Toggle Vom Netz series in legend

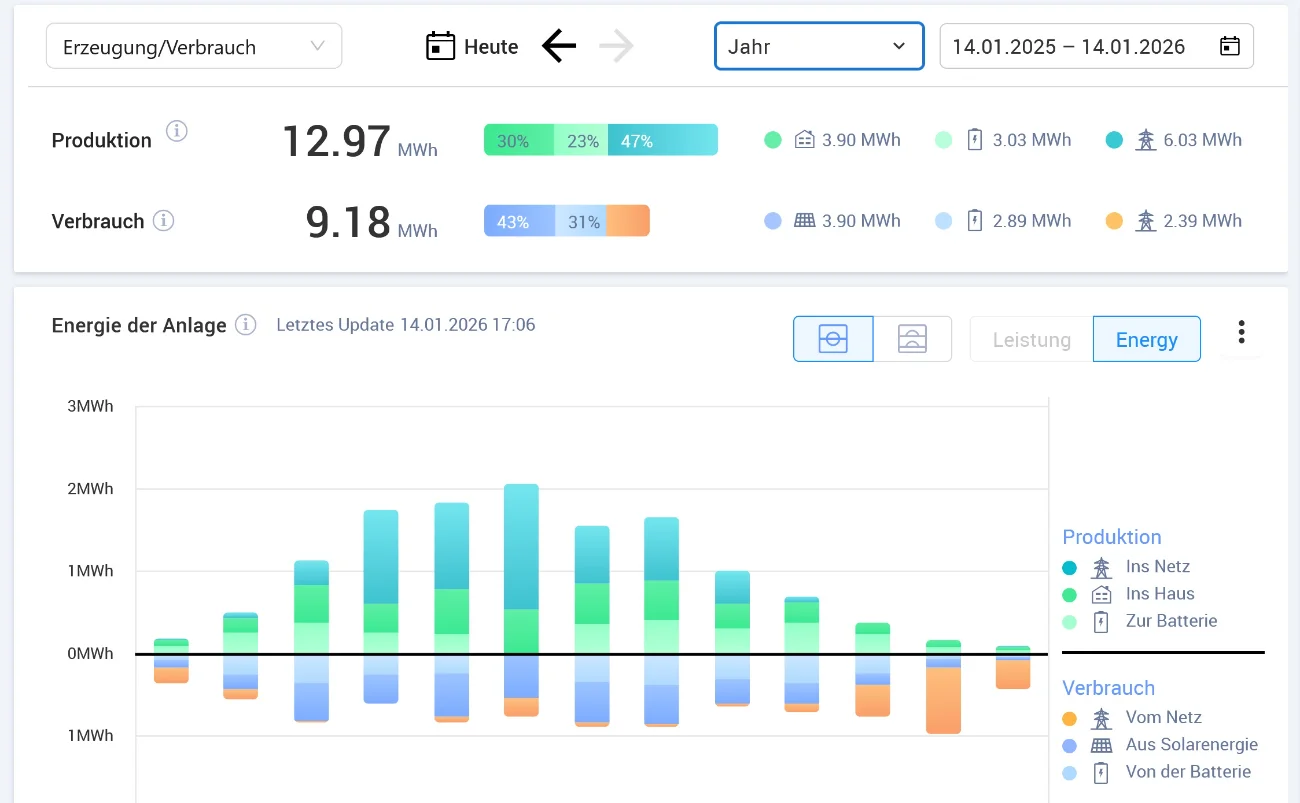(1163, 718)
